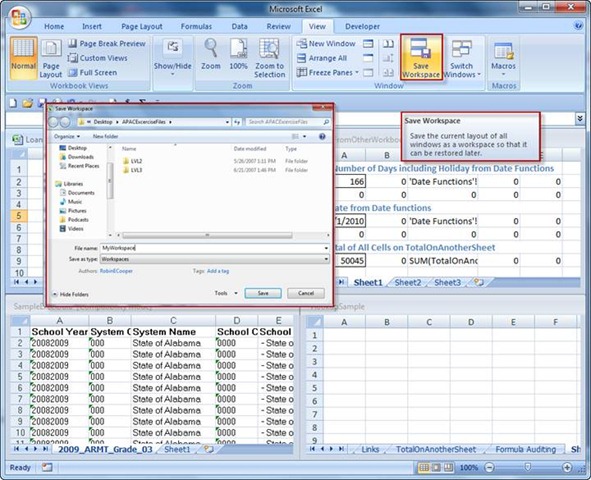
Task: Open Save as type dropdown
Action: click(326, 259)
